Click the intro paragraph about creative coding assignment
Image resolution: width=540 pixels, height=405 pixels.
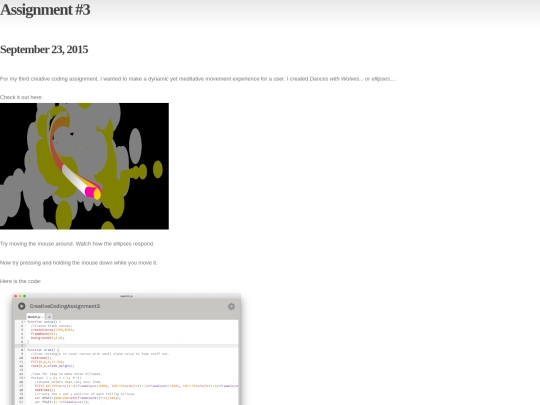pyautogui.click(x=198, y=79)
